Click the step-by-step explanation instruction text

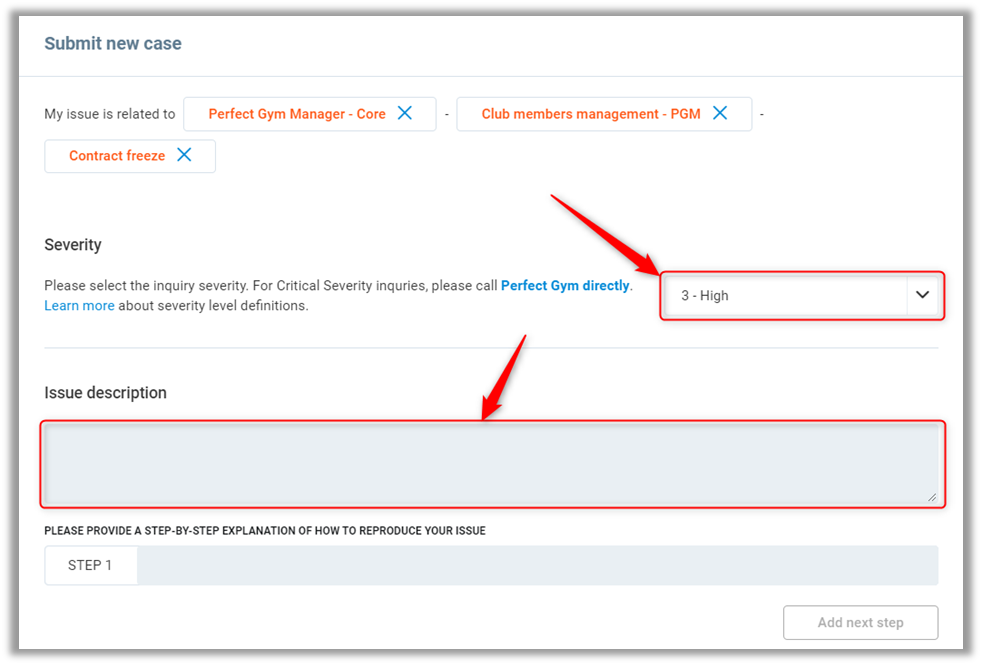(265, 530)
